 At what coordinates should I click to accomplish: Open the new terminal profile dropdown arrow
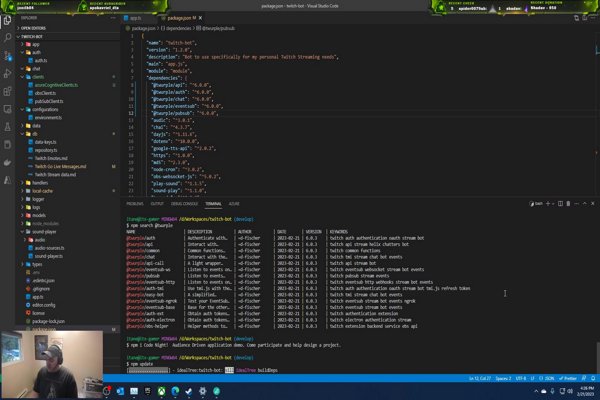pyautogui.click(x=553, y=204)
